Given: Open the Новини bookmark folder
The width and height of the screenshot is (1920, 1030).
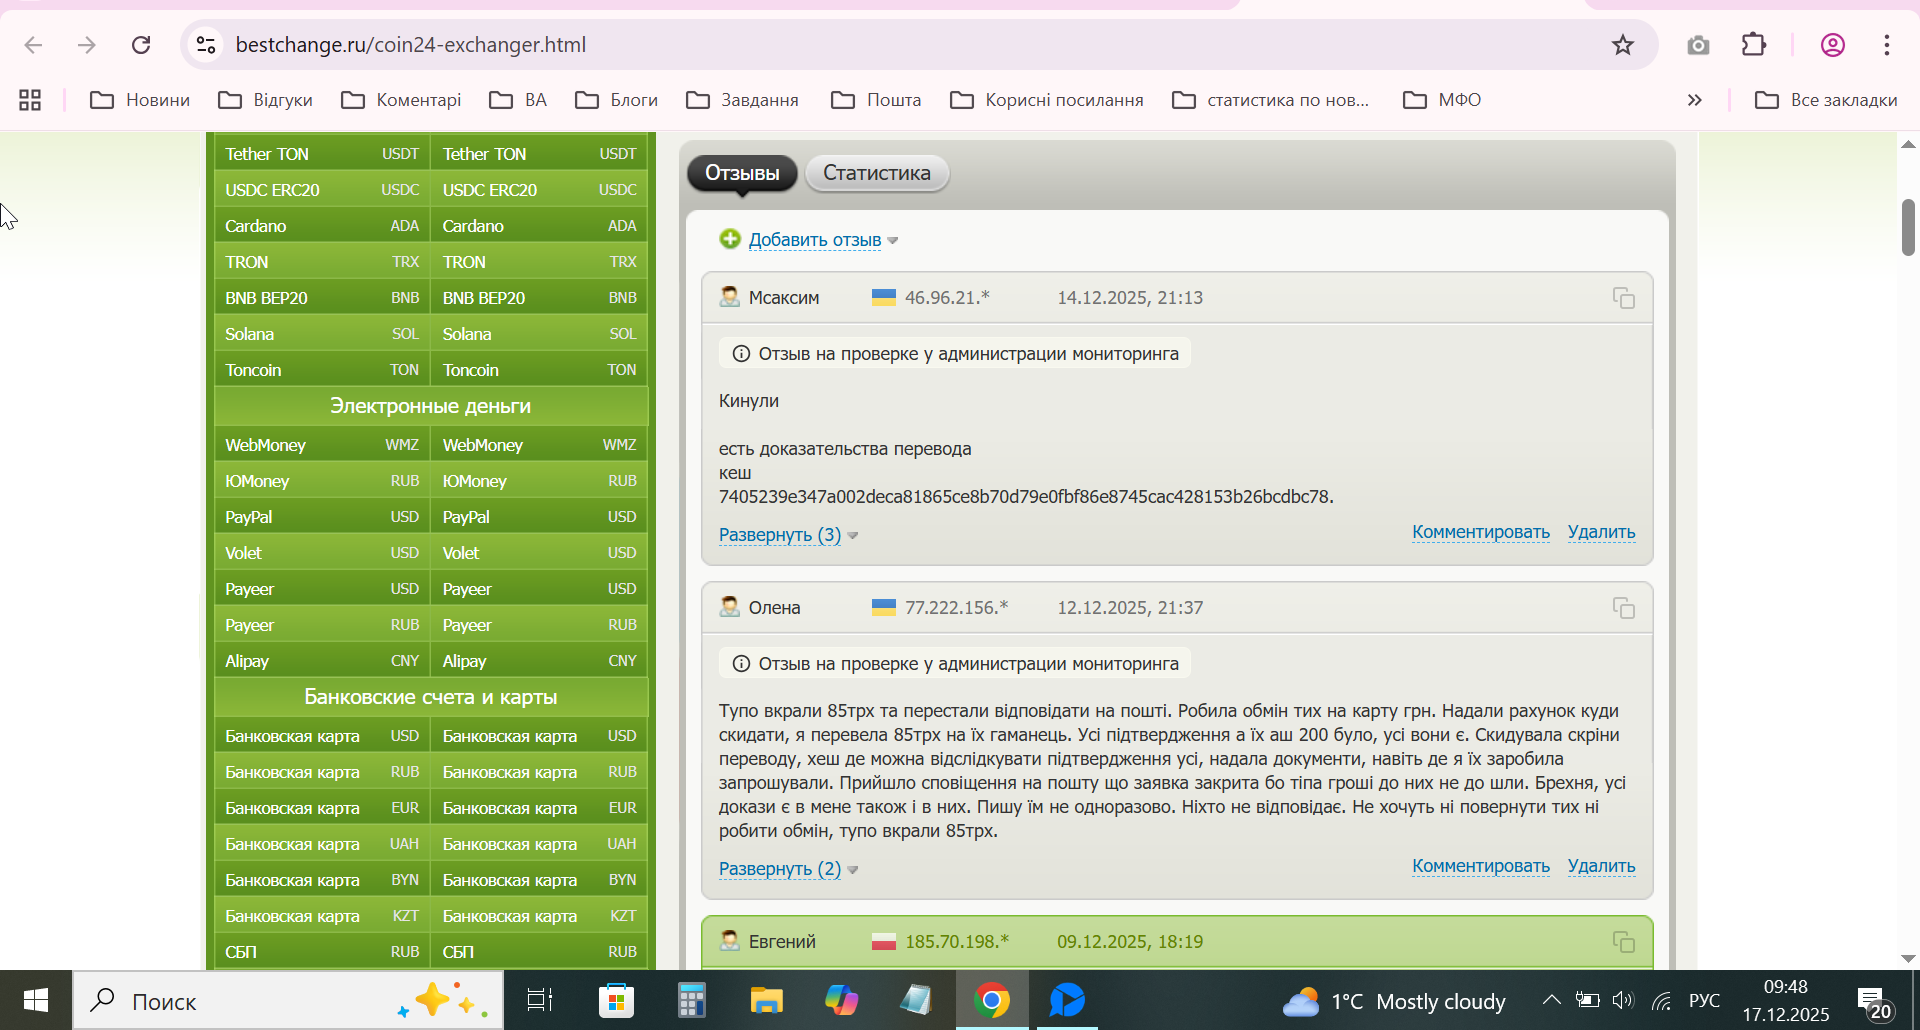Looking at the screenshot, I should coord(140,100).
